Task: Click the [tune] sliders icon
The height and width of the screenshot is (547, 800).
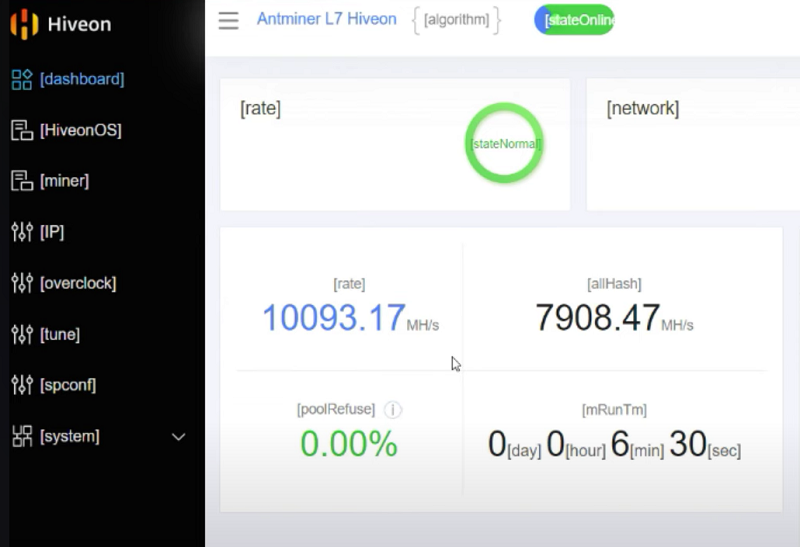Action: [x=22, y=334]
